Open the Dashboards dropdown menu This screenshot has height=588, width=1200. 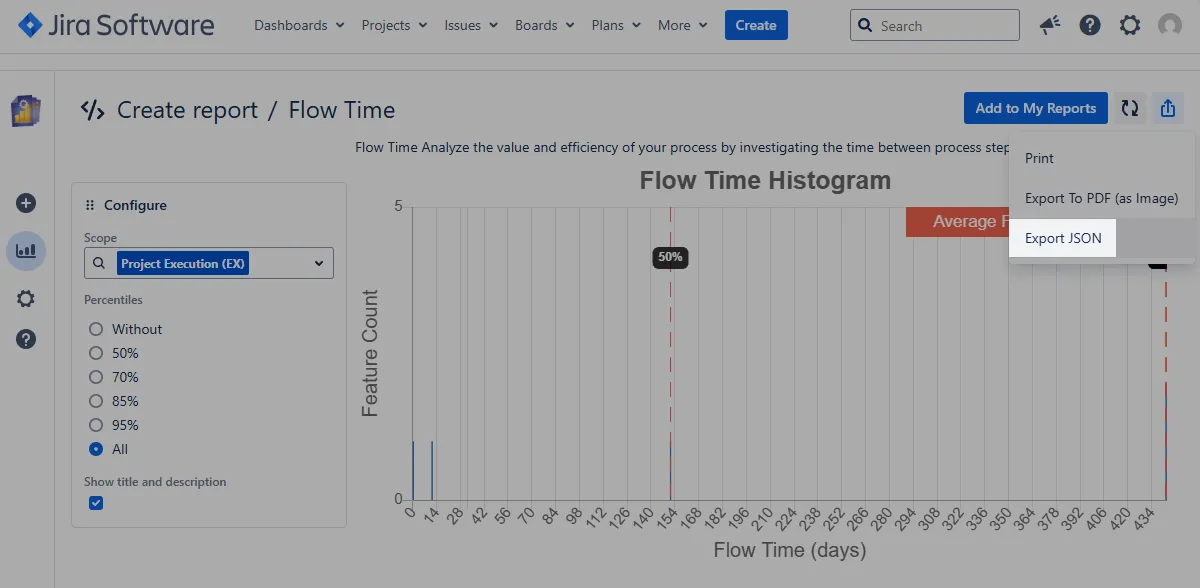[299, 26]
